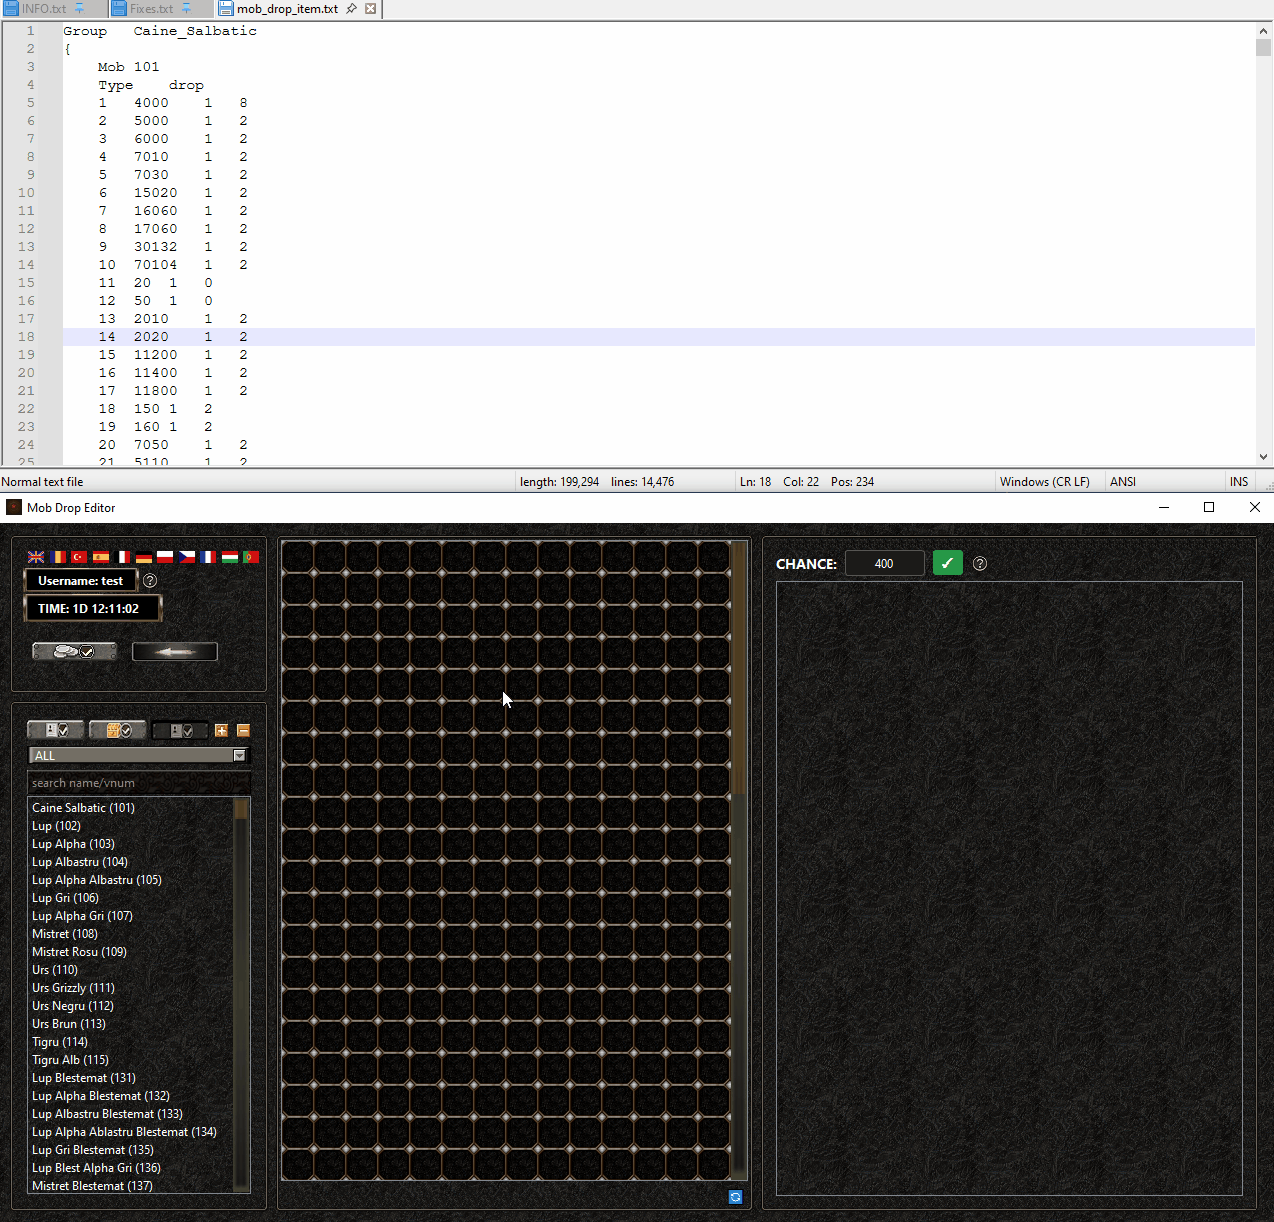Close the mob_drop_item.txt tab
Viewport: 1274px width, 1222px height.
click(x=371, y=9)
